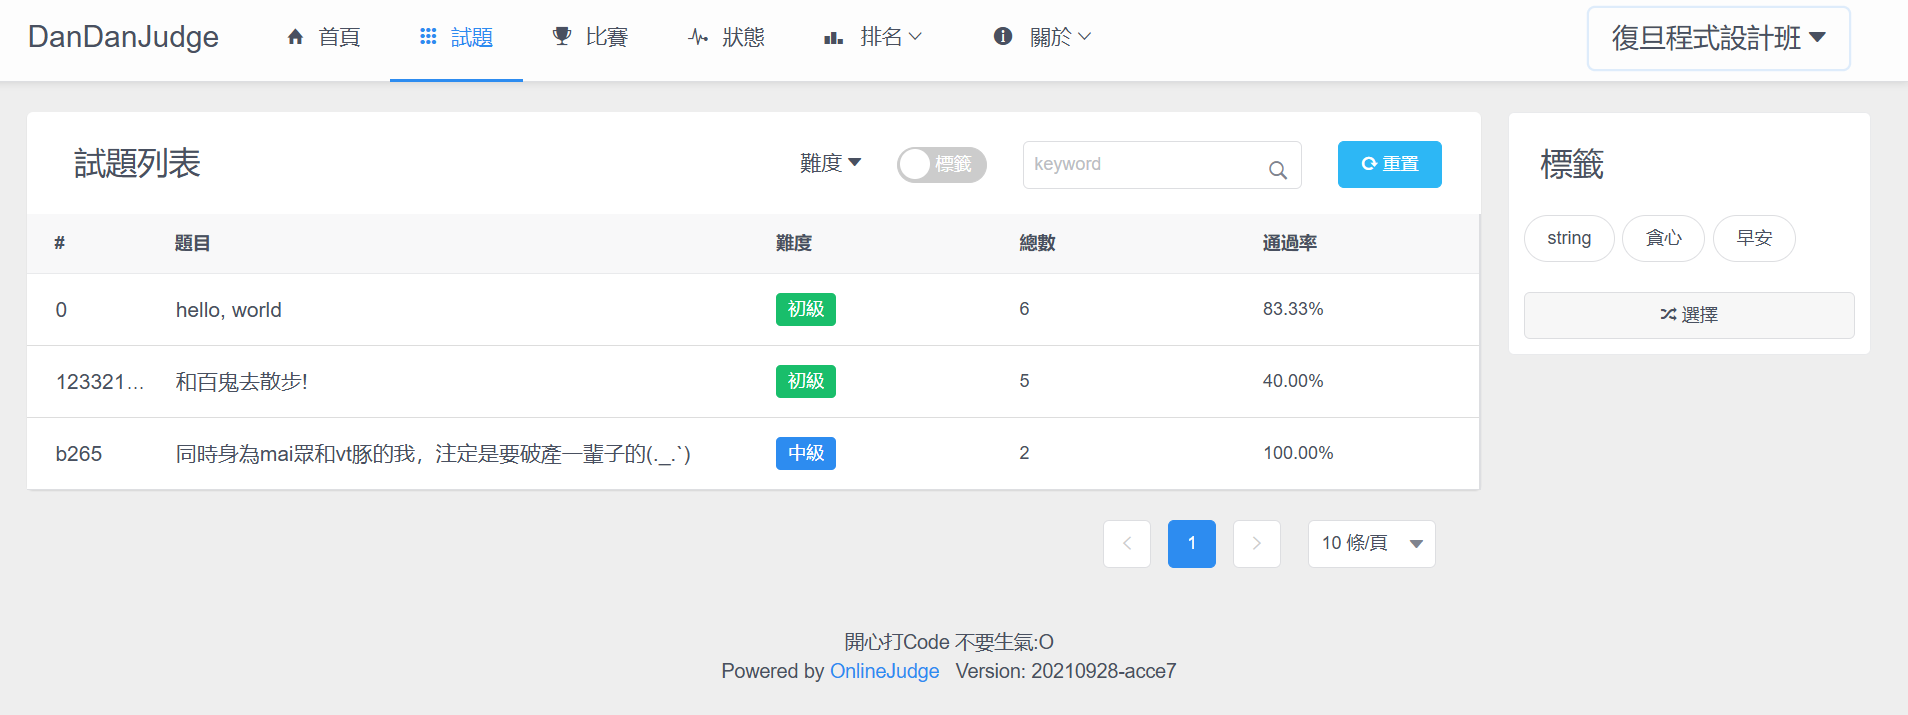
Task: Click the info icon beside 關於
Action: (1003, 37)
